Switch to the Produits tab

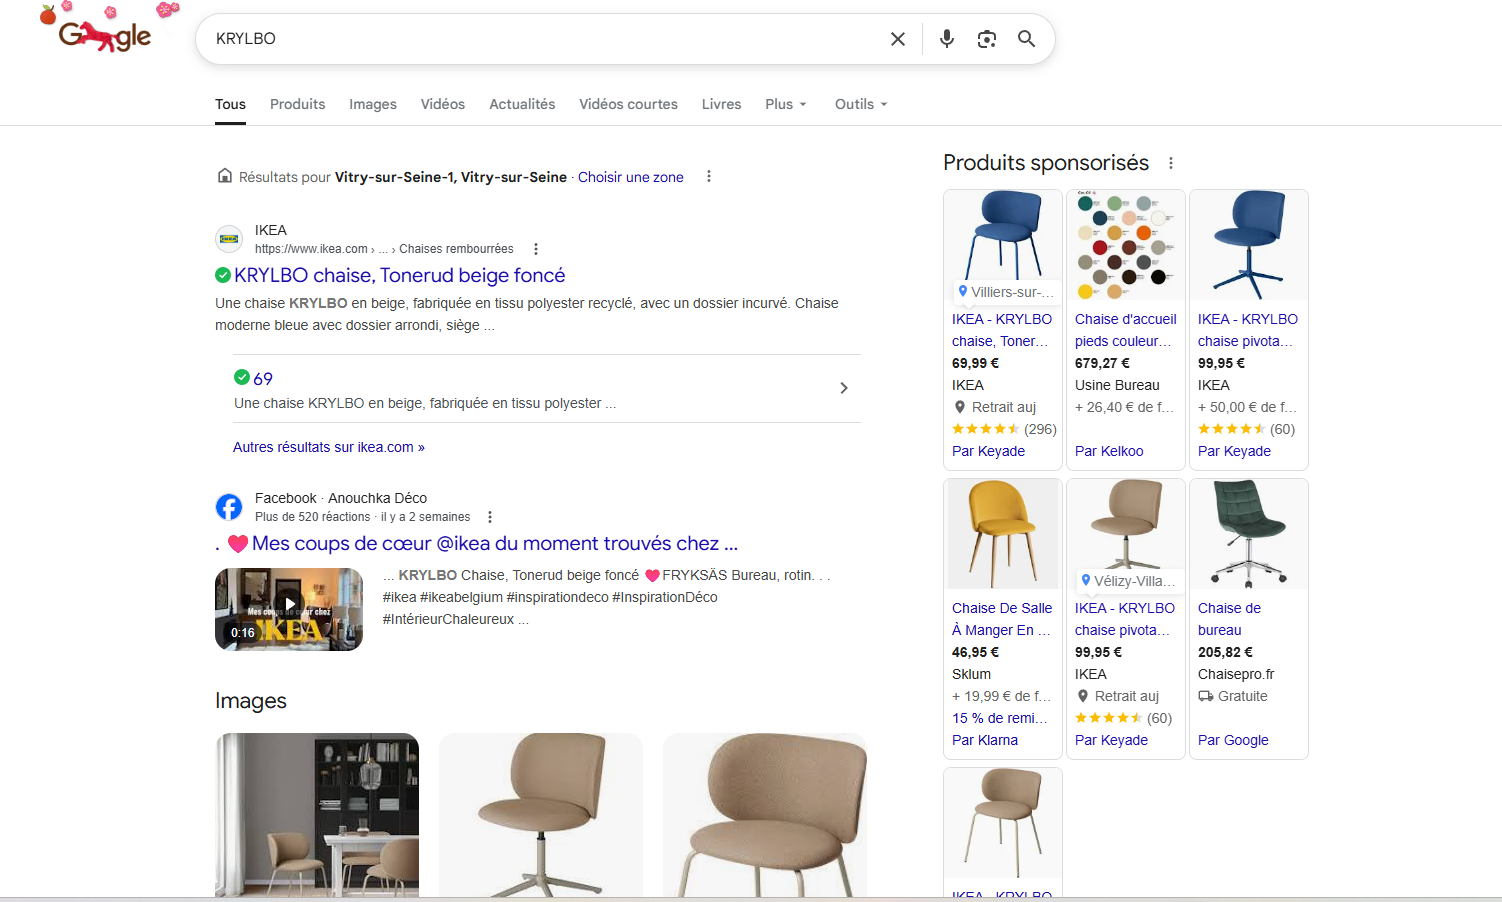(297, 104)
